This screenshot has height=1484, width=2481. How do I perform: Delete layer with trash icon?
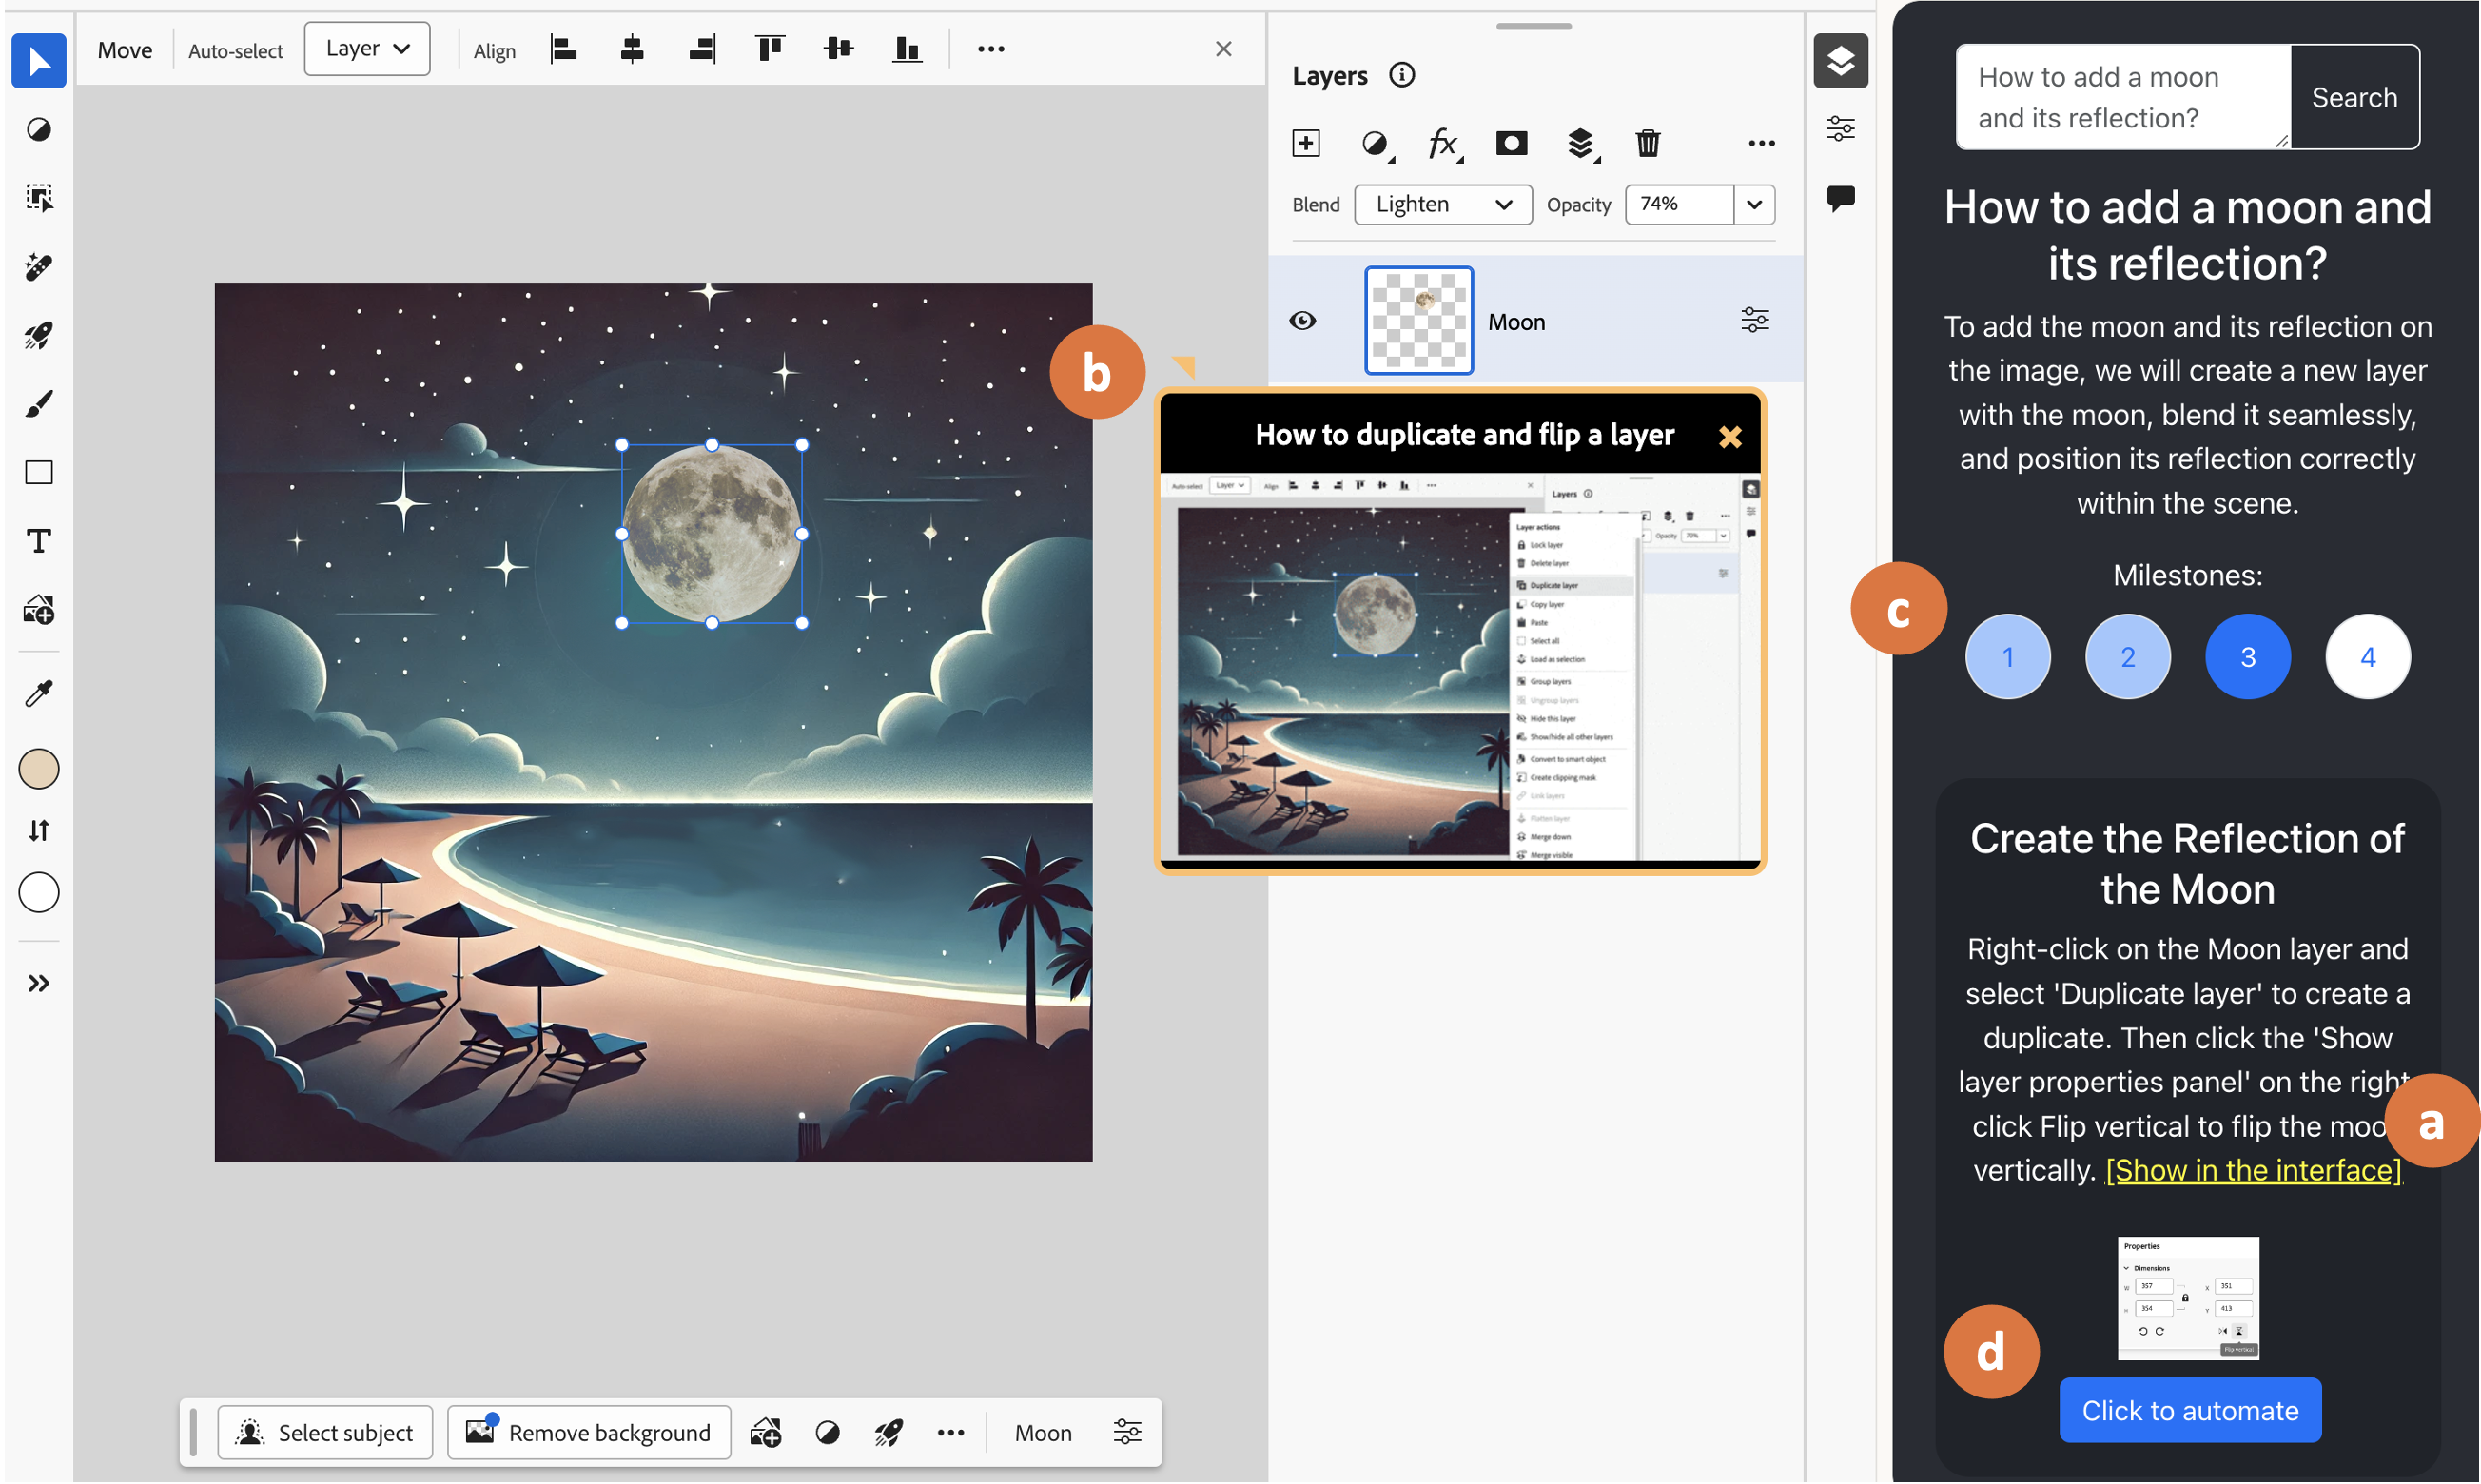[1648, 143]
